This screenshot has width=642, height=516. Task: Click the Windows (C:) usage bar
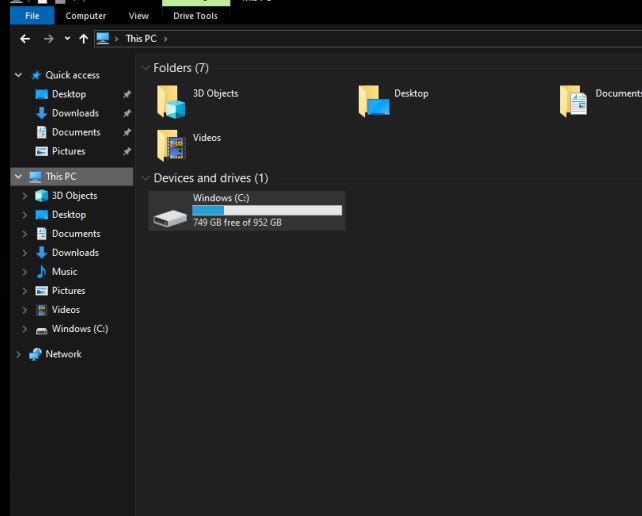pyautogui.click(x=267, y=210)
